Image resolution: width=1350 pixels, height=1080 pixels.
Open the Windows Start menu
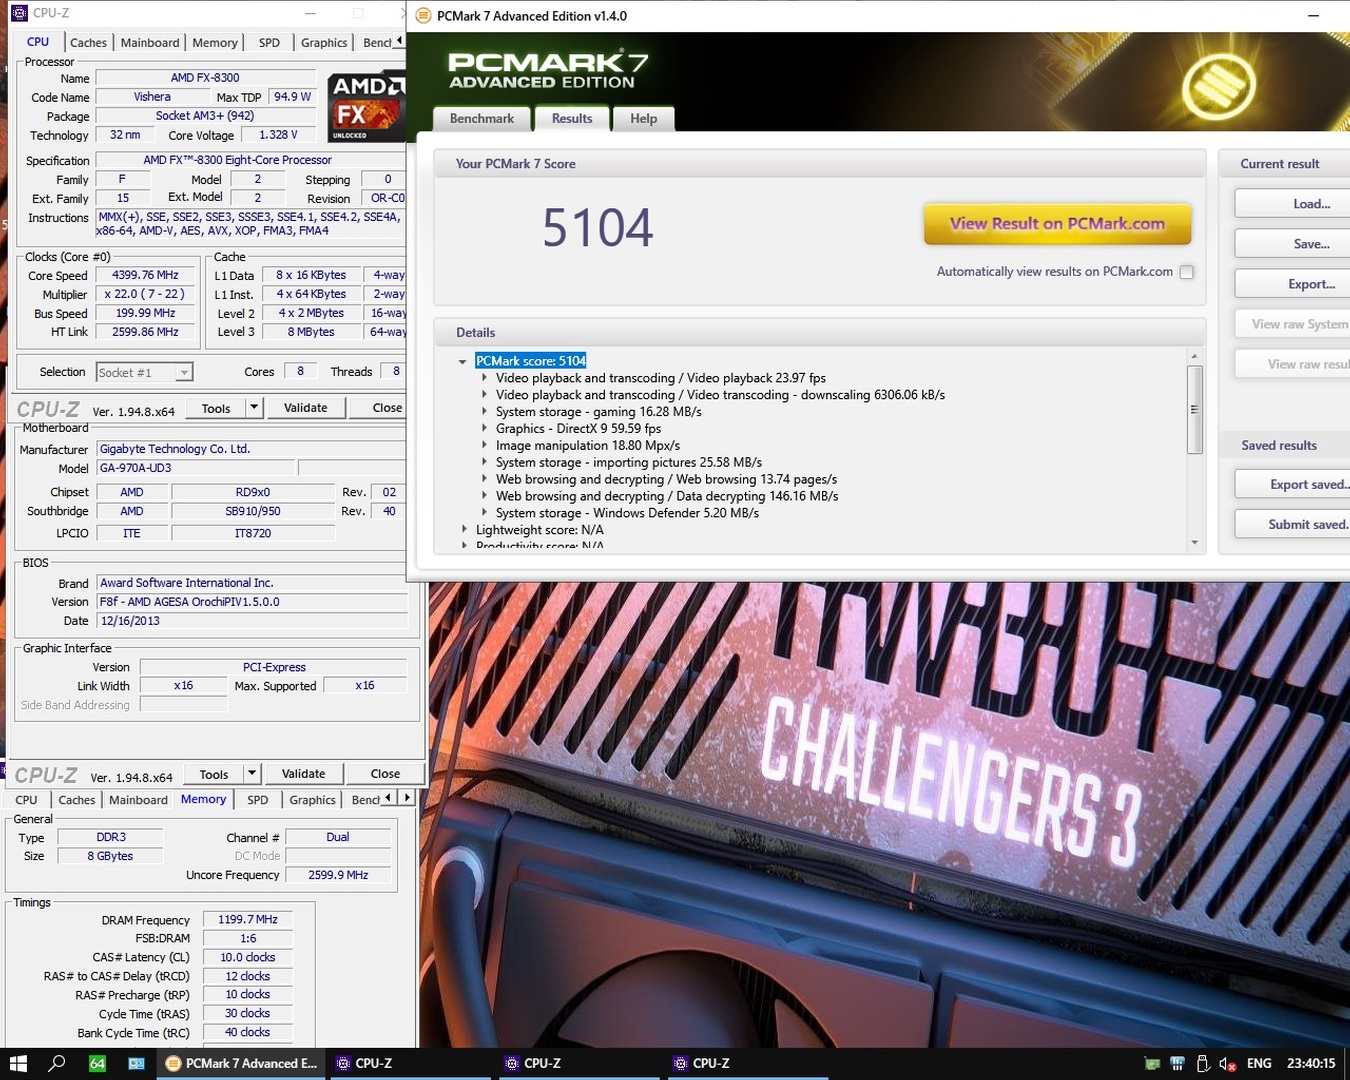tap(18, 1063)
